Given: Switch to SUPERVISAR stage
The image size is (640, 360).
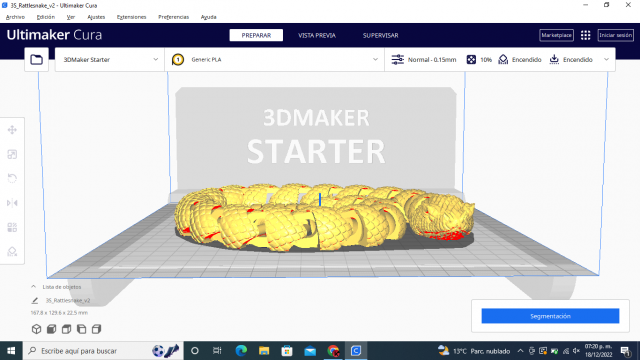Looking at the screenshot, I should pos(380,35).
